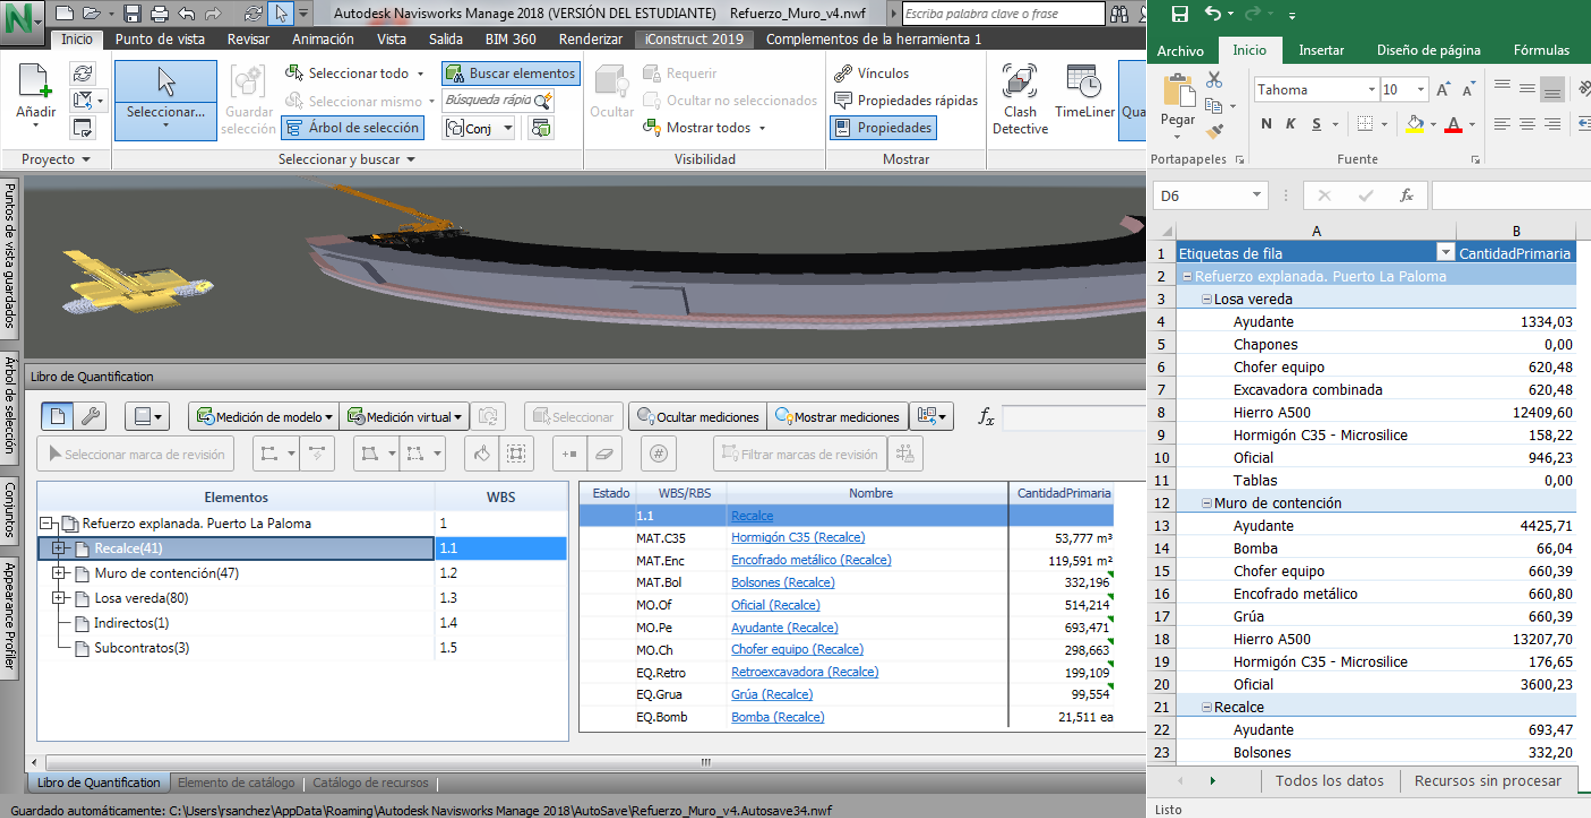
Task: Toggle Excel bottom align button
Action: coord(1552,90)
